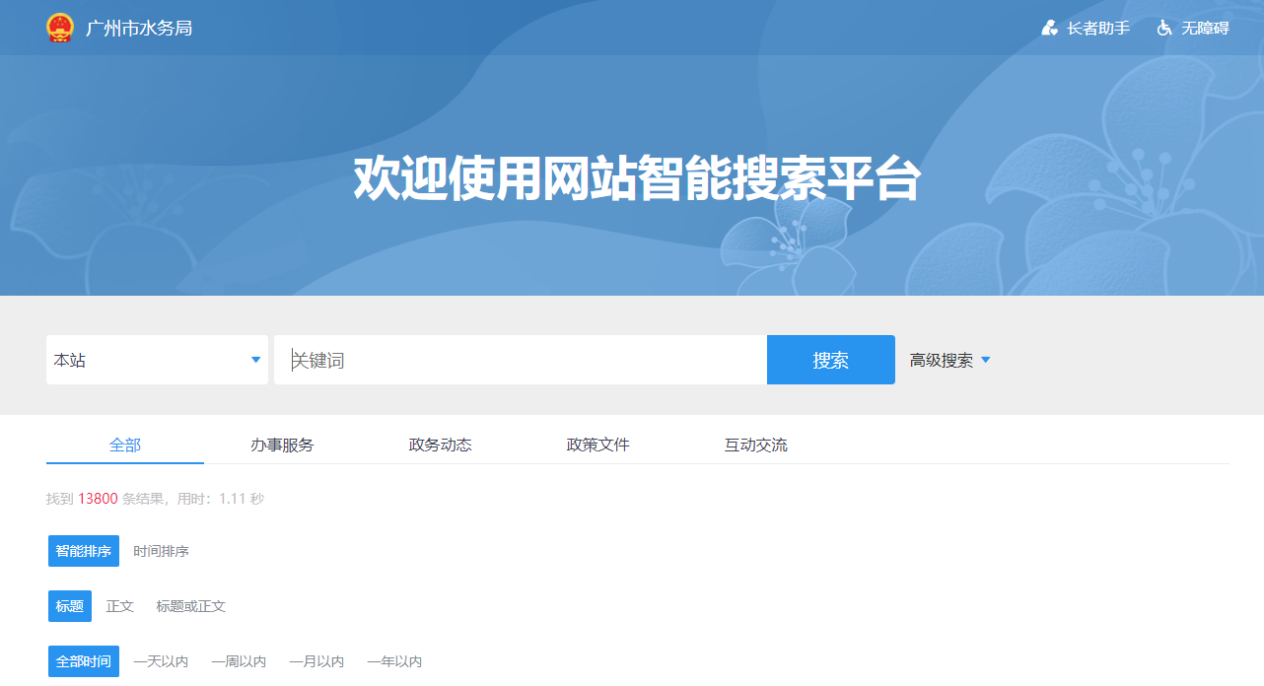Screen dimensions: 1264x686
Task: Switch to the 全部 tab
Action: pos(125,445)
